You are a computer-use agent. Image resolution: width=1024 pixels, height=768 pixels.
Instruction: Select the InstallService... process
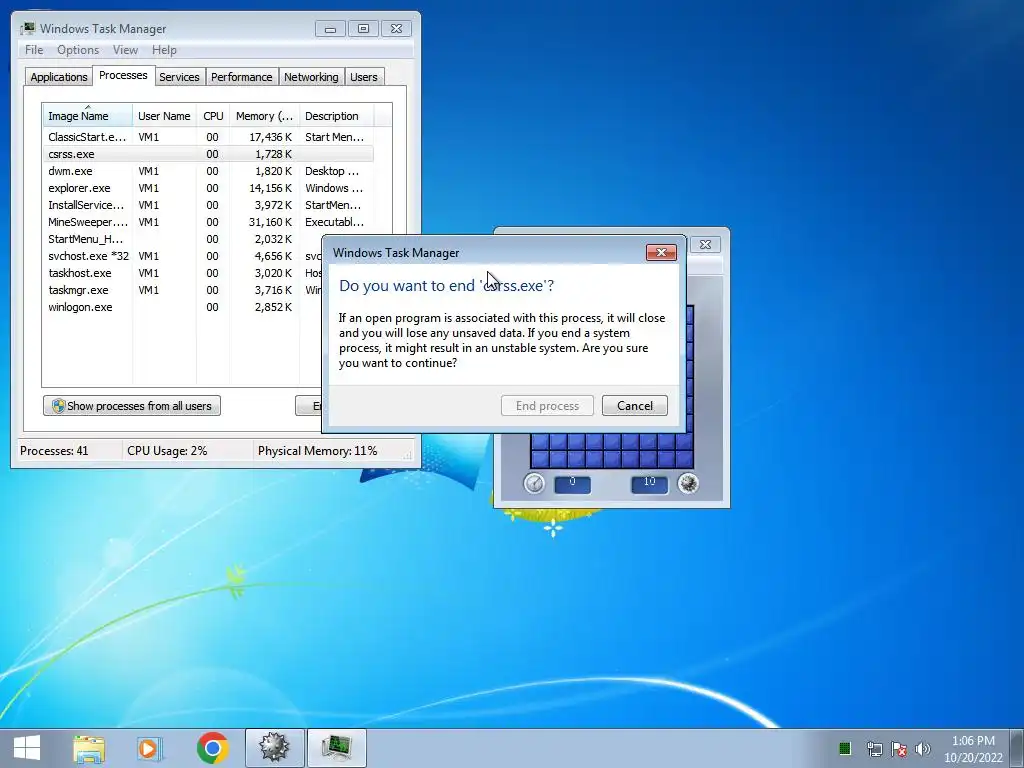tap(208, 205)
